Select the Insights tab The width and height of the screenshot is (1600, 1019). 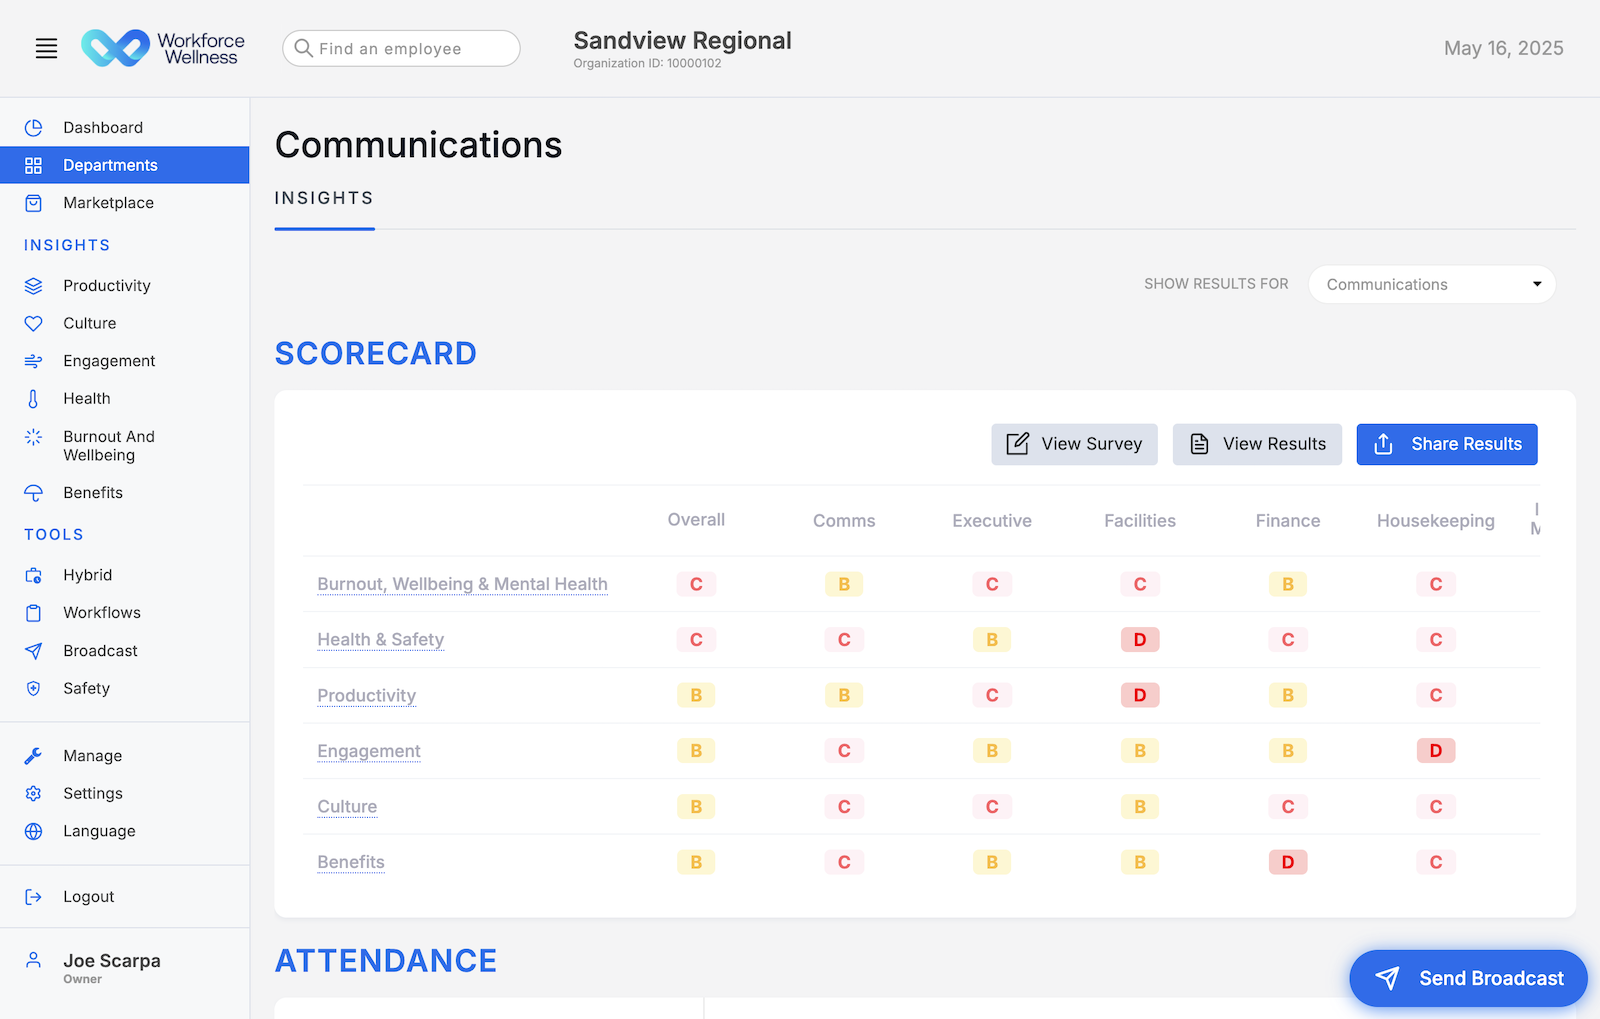click(324, 199)
